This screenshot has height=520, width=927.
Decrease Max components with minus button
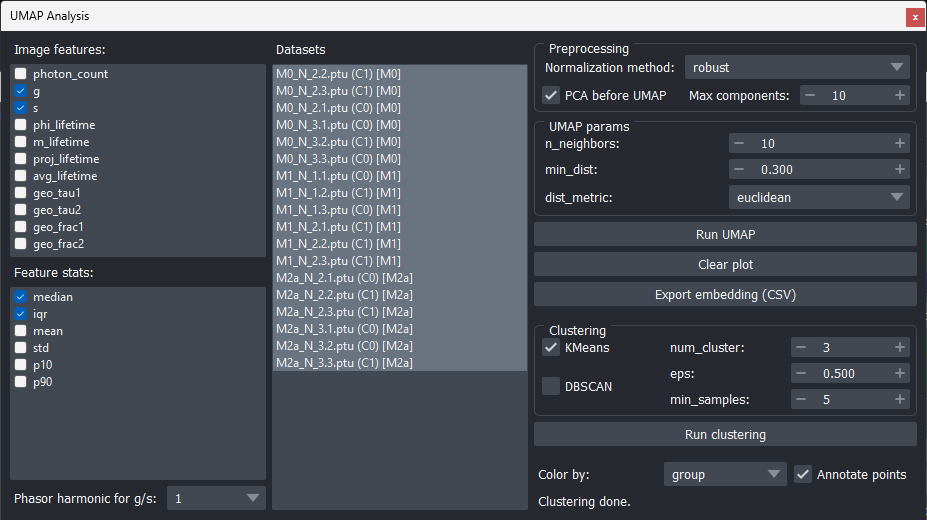[810, 95]
